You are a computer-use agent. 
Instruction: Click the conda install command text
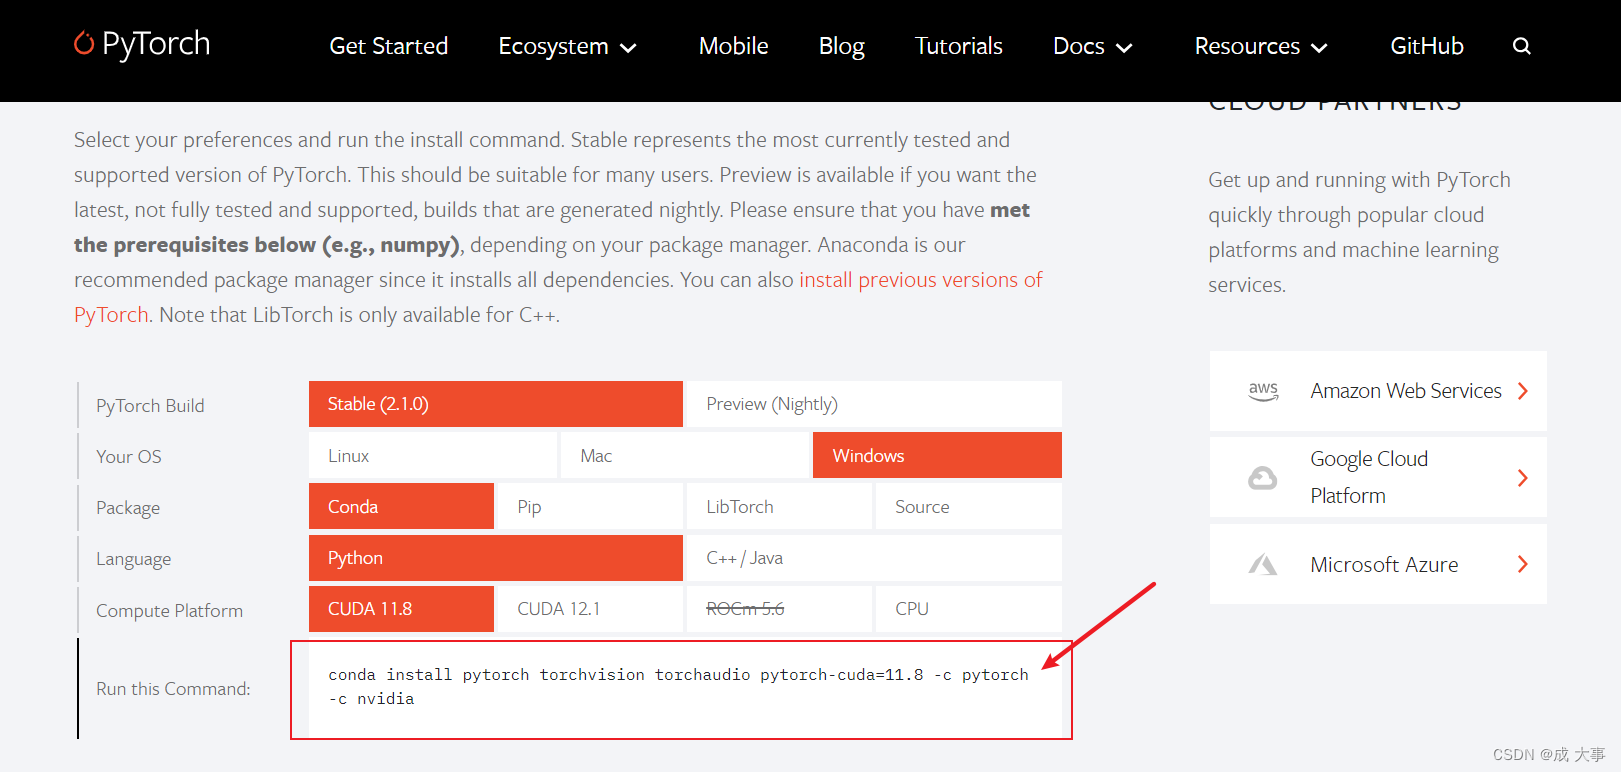click(x=678, y=676)
